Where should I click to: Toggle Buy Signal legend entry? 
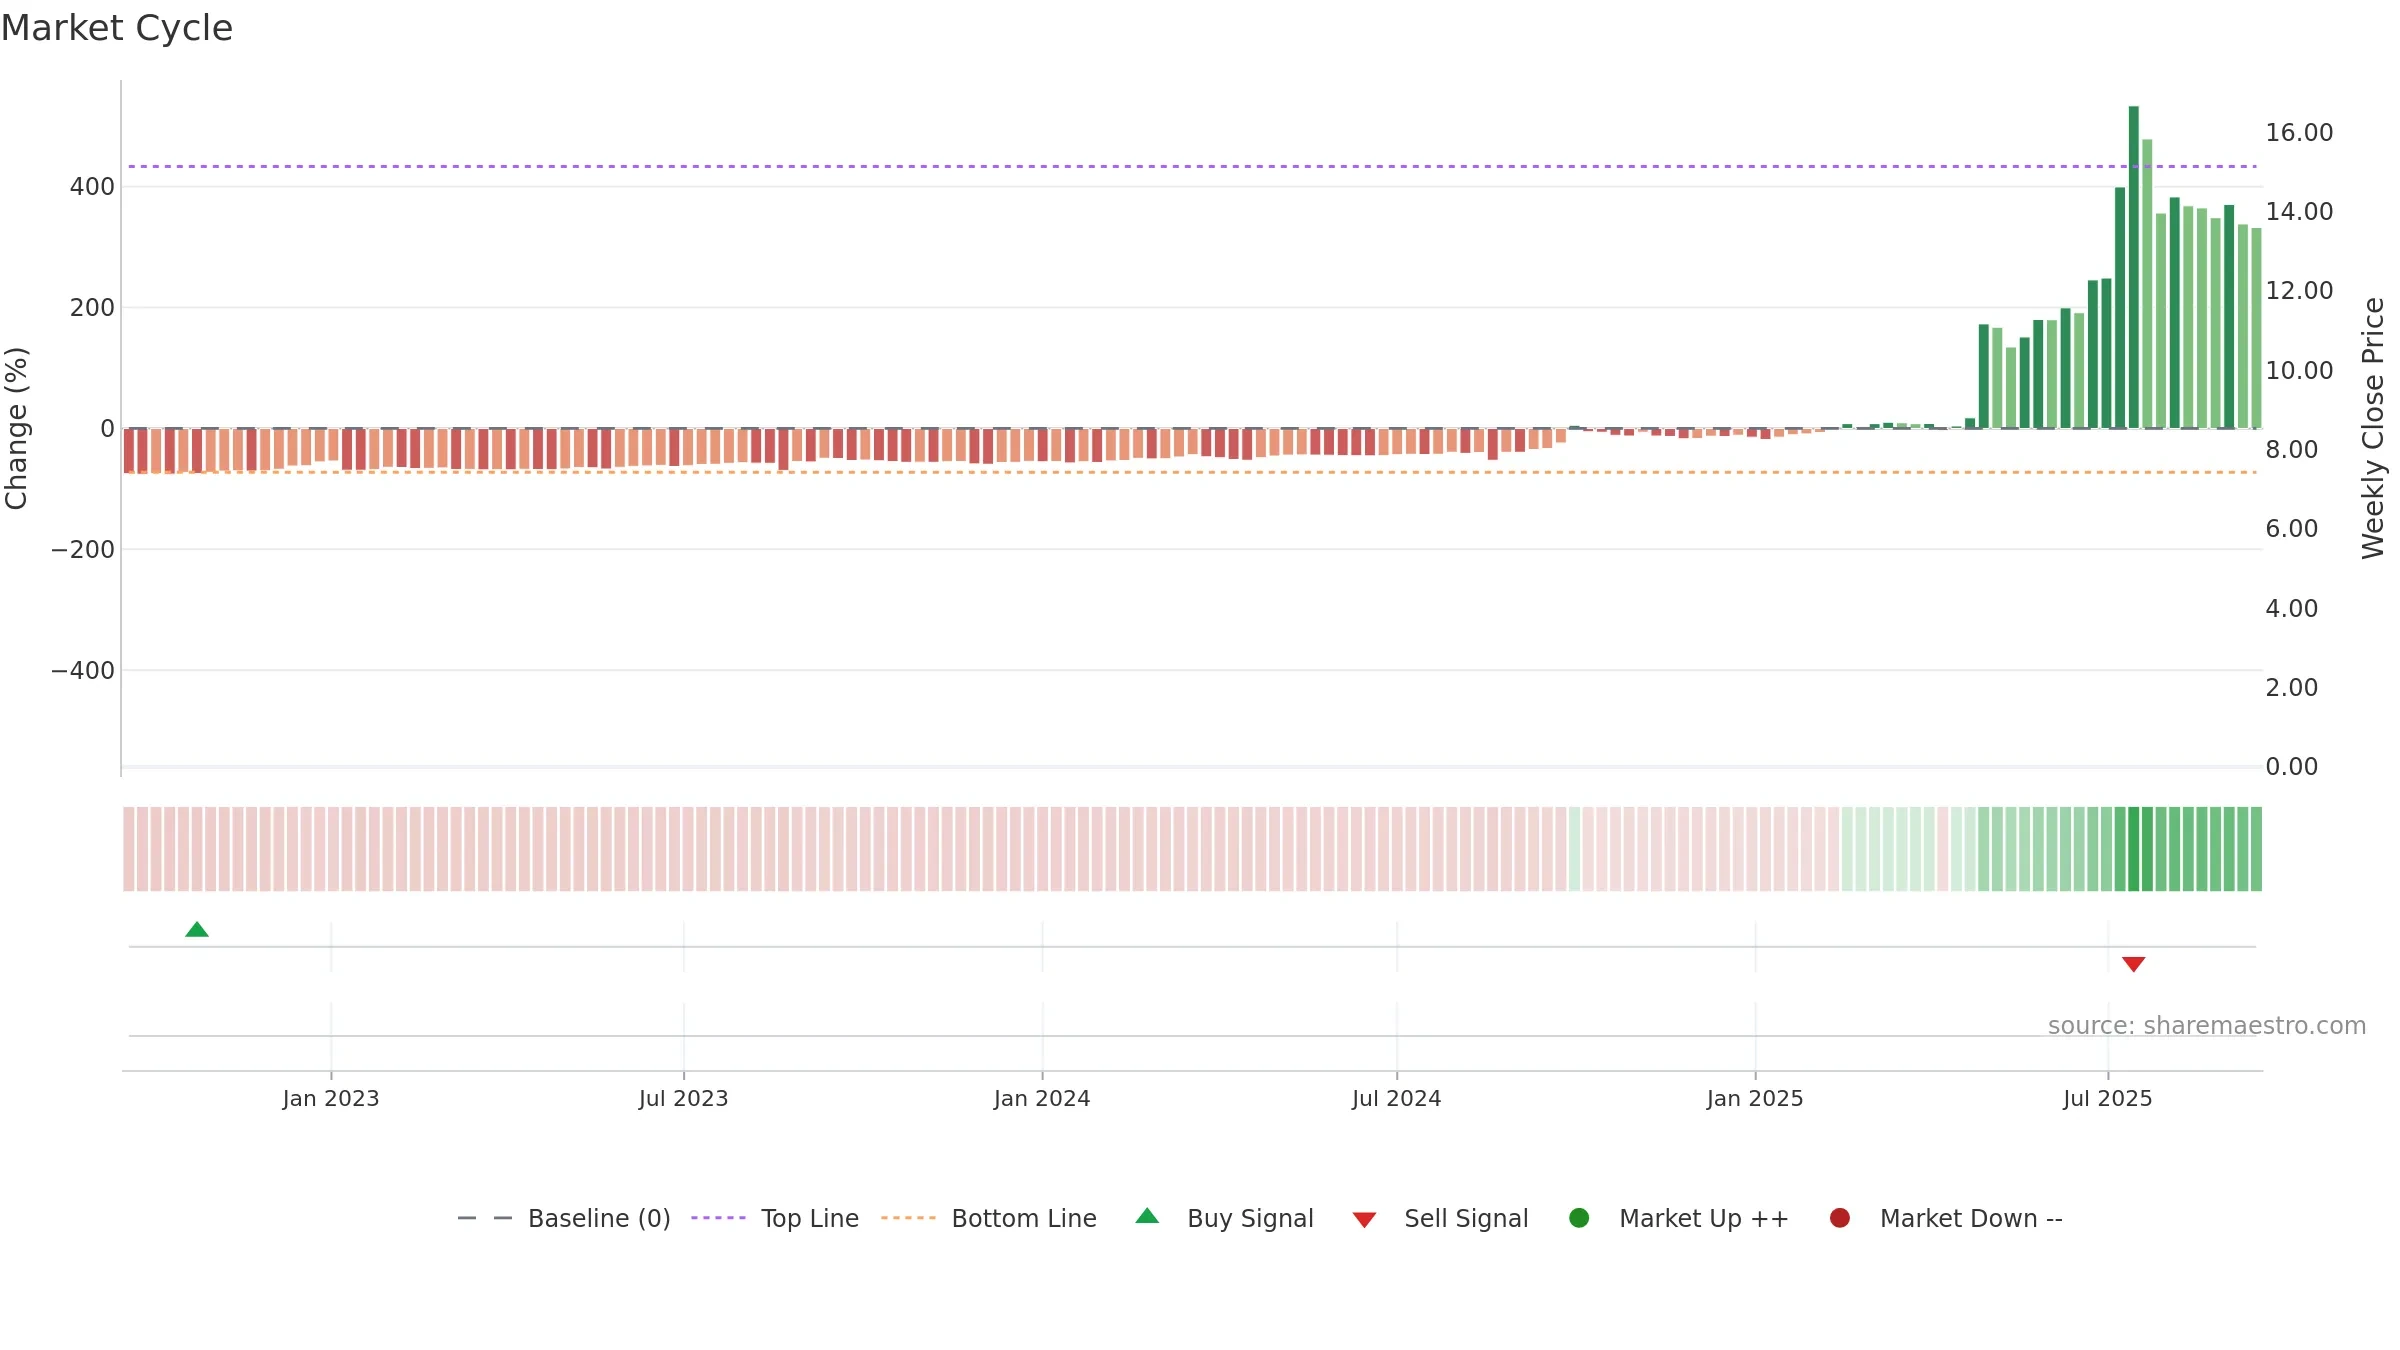(x=1225, y=1218)
